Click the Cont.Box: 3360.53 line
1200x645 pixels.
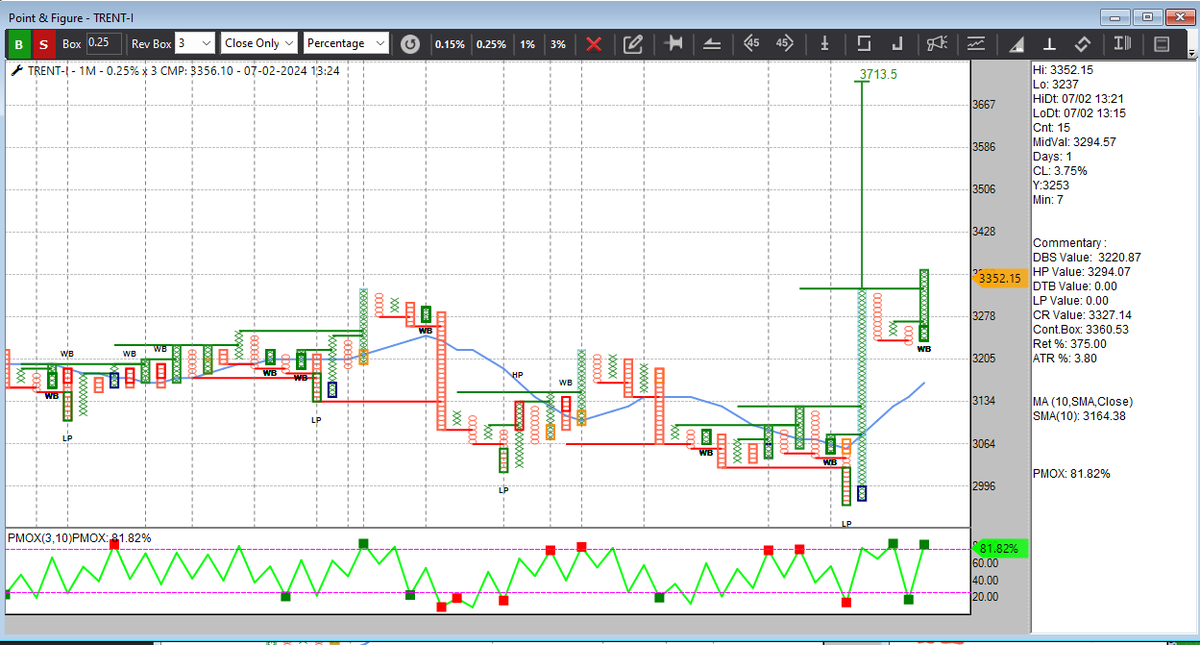tap(1081, 329)
